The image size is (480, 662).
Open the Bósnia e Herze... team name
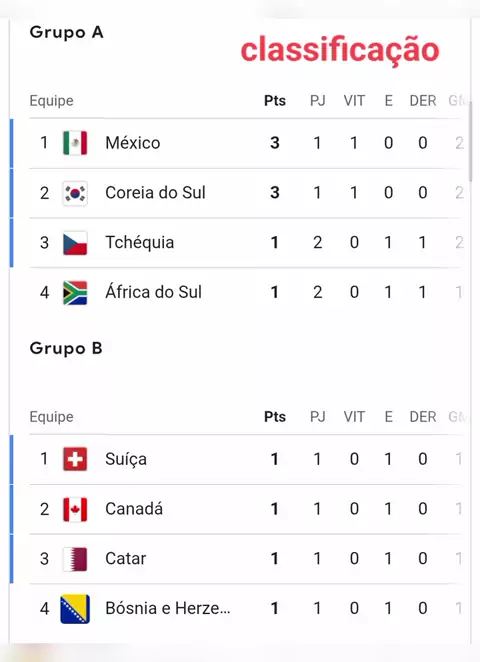pyautogui.click(x=168, y=608)
